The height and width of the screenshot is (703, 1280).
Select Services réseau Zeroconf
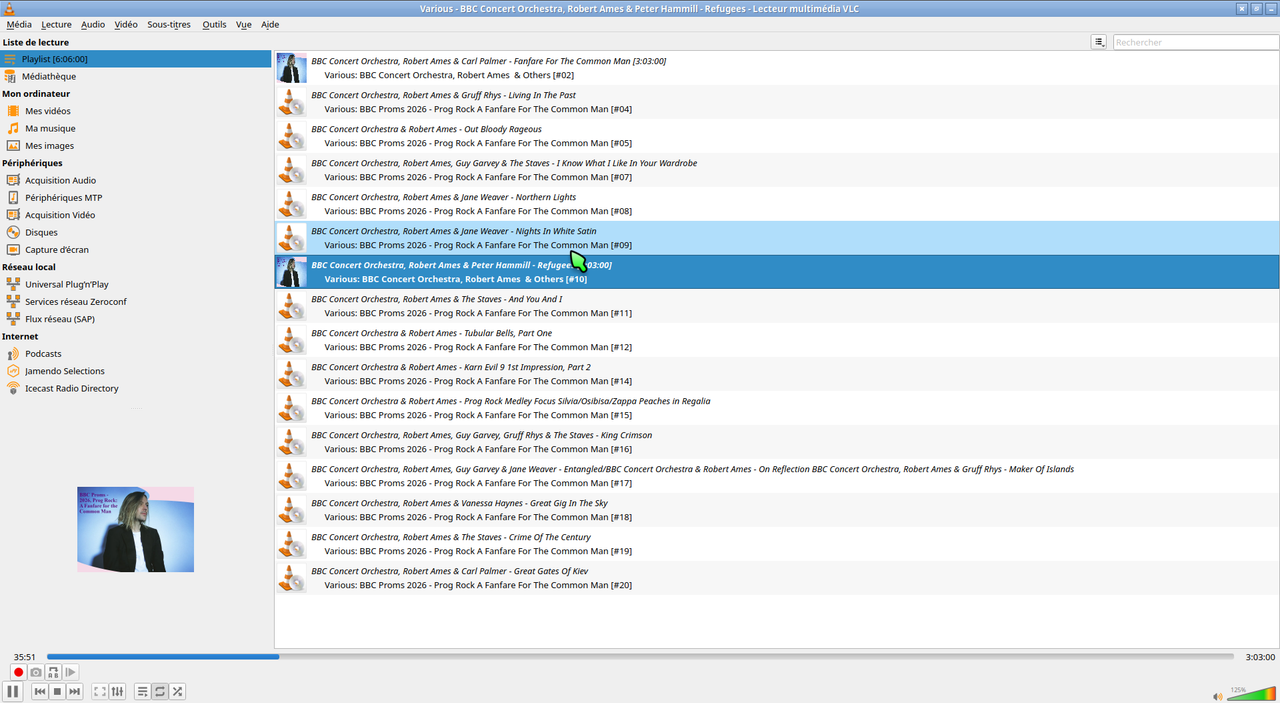click(x=136, y=301)
